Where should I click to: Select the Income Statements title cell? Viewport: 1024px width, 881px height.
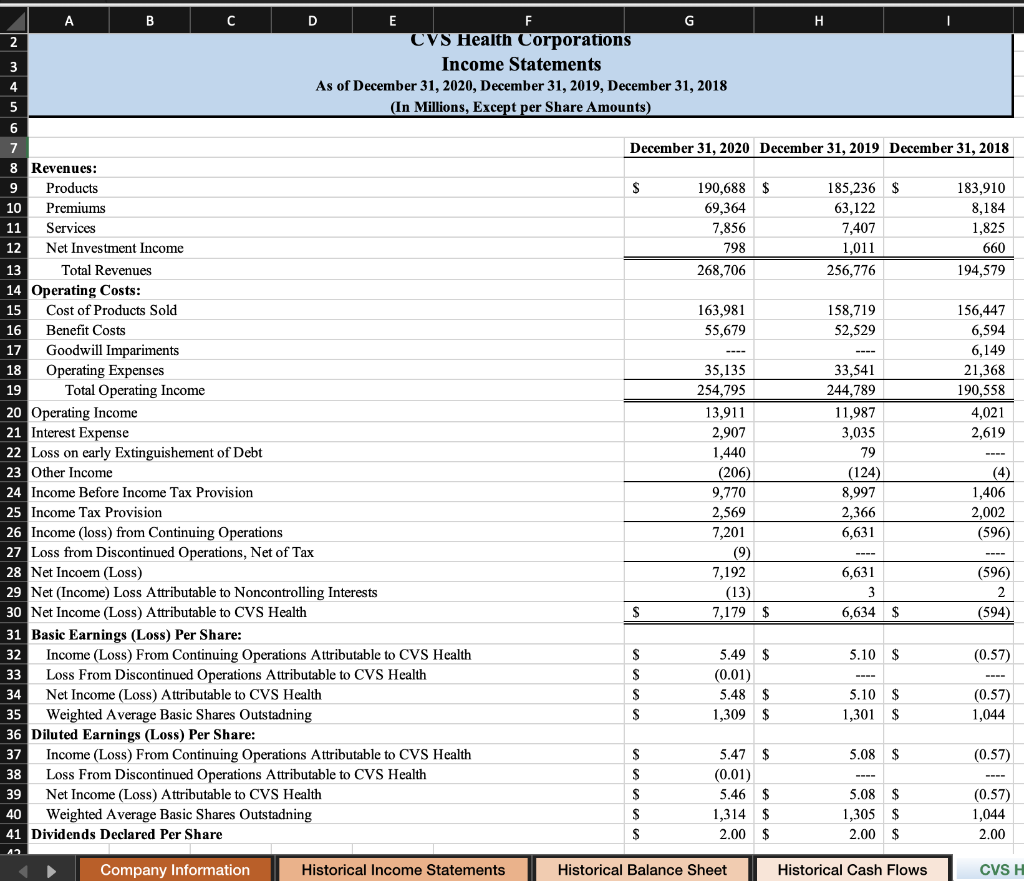[520, 64]
